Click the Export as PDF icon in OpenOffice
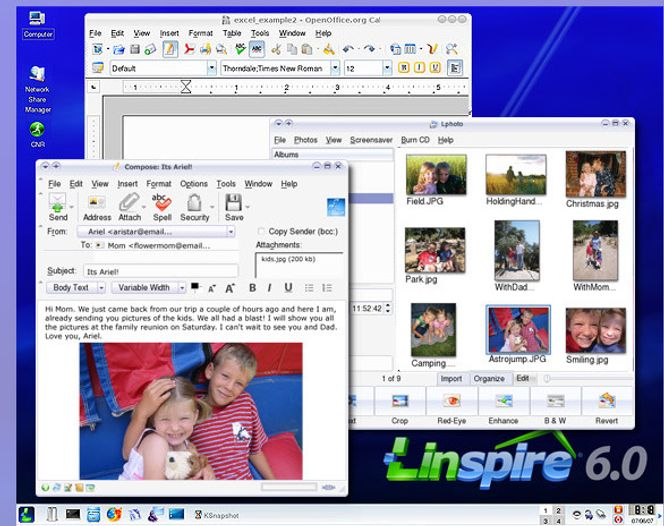The width and height of the screenshot is (664, 526). (x=189, y=50)
